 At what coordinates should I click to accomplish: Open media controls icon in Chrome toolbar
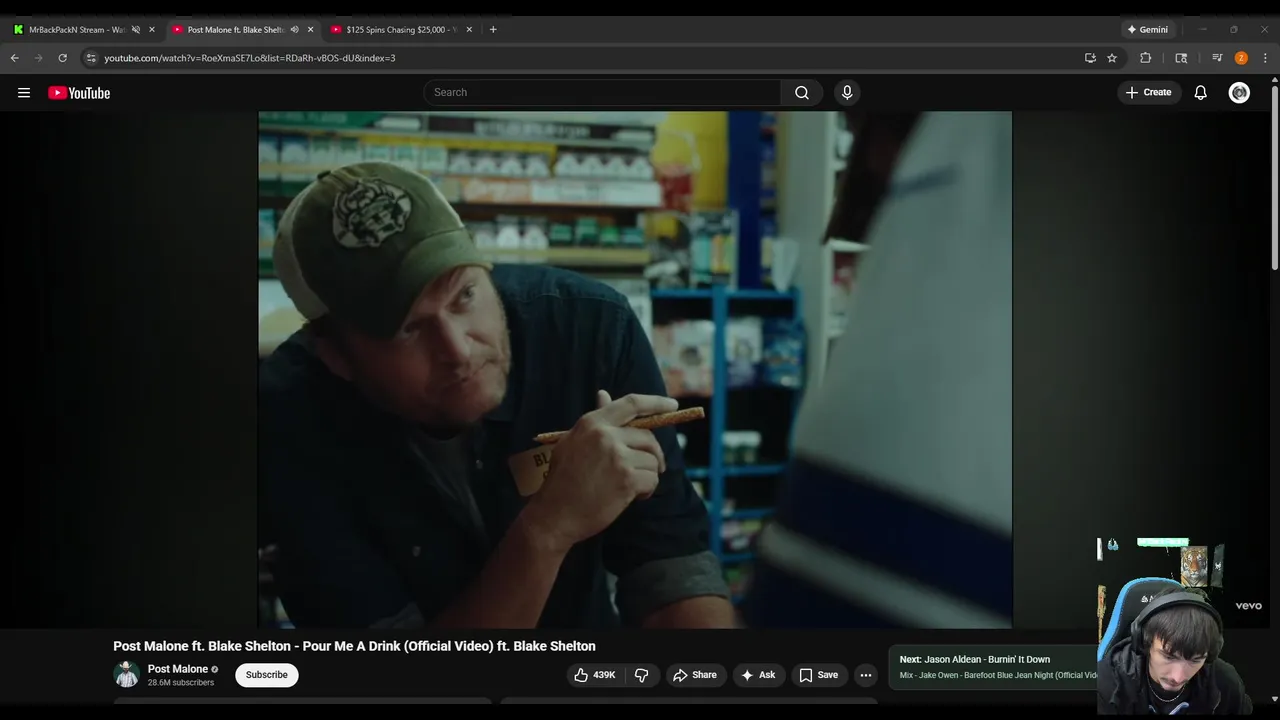point(1217,58)
